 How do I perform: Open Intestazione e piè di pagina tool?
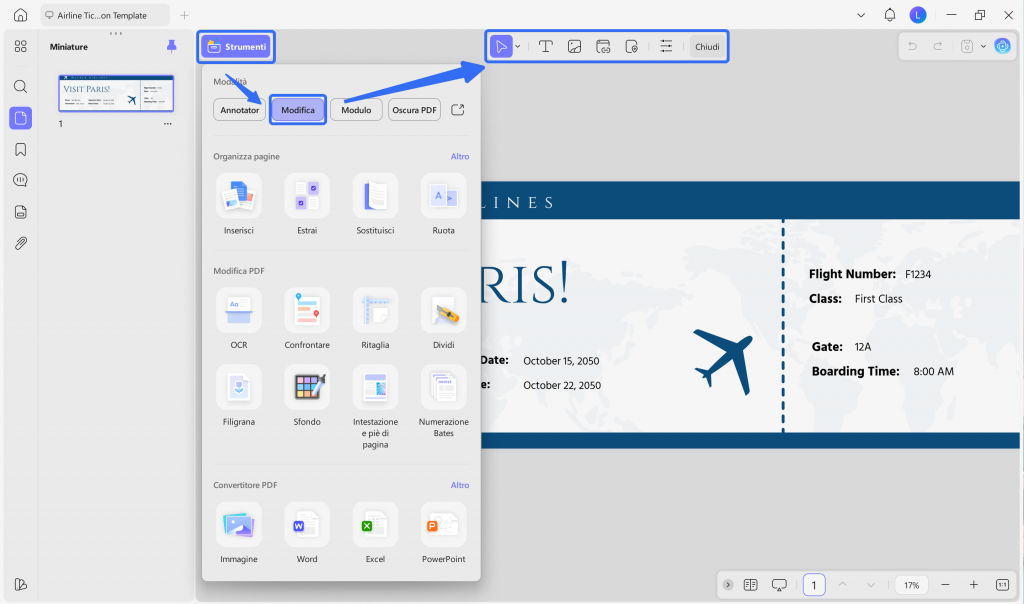[x=376, y=406]
